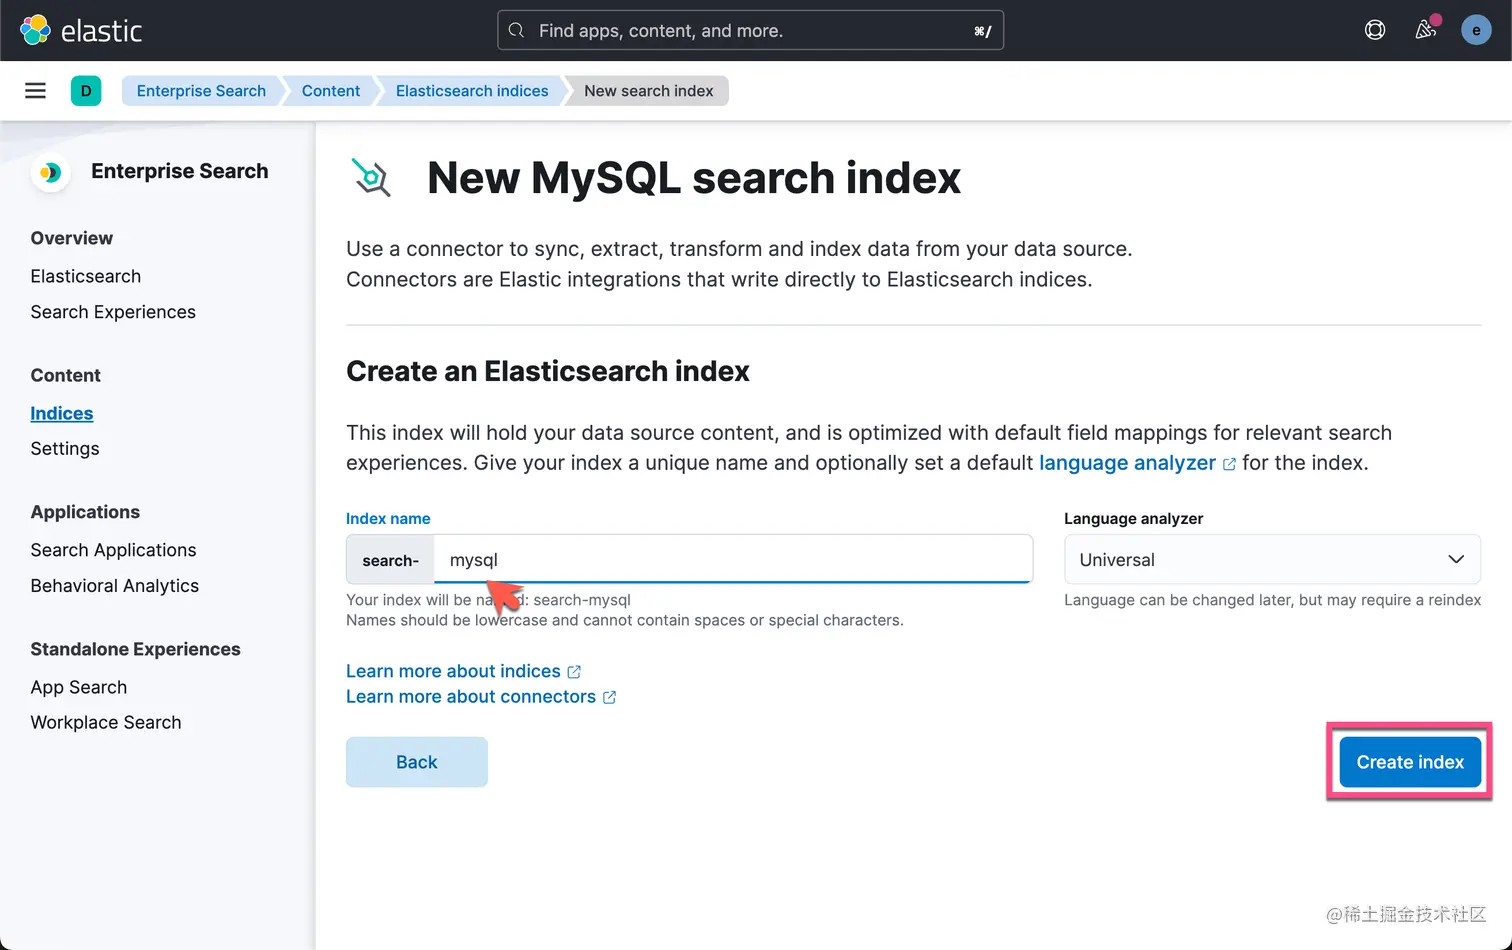Viewport: 1512px width, 950px height.
Task: Click the search magnifier icon in top bar
Action: click(516, 30)
